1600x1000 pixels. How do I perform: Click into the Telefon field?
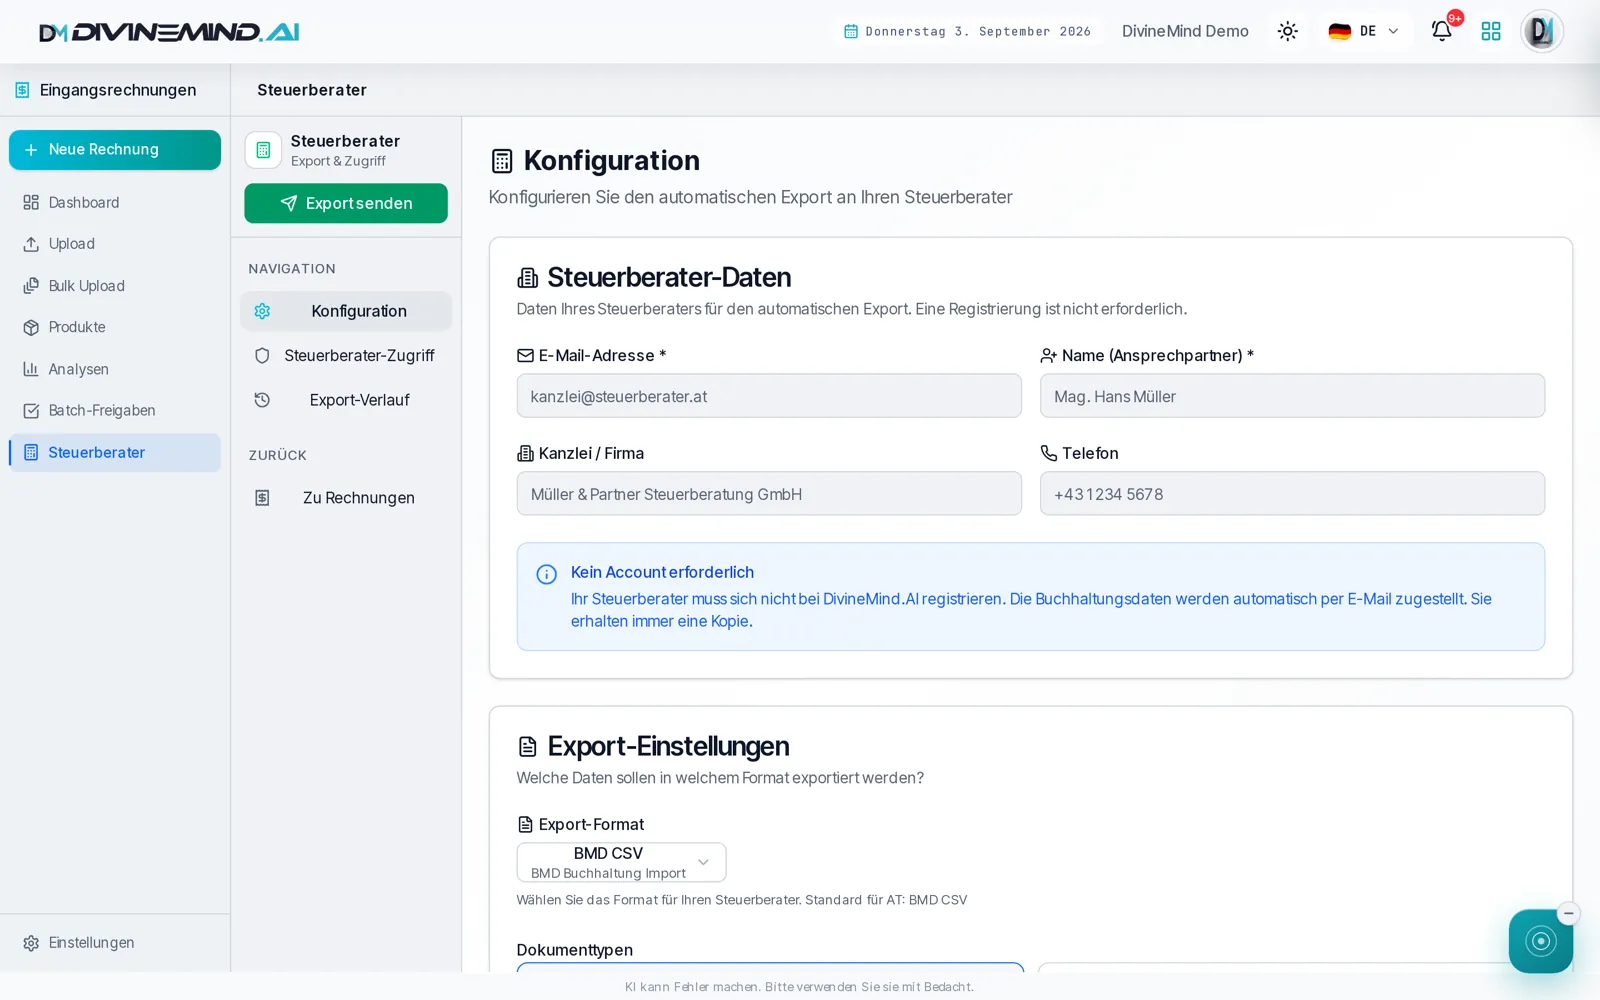(1292, 494)
